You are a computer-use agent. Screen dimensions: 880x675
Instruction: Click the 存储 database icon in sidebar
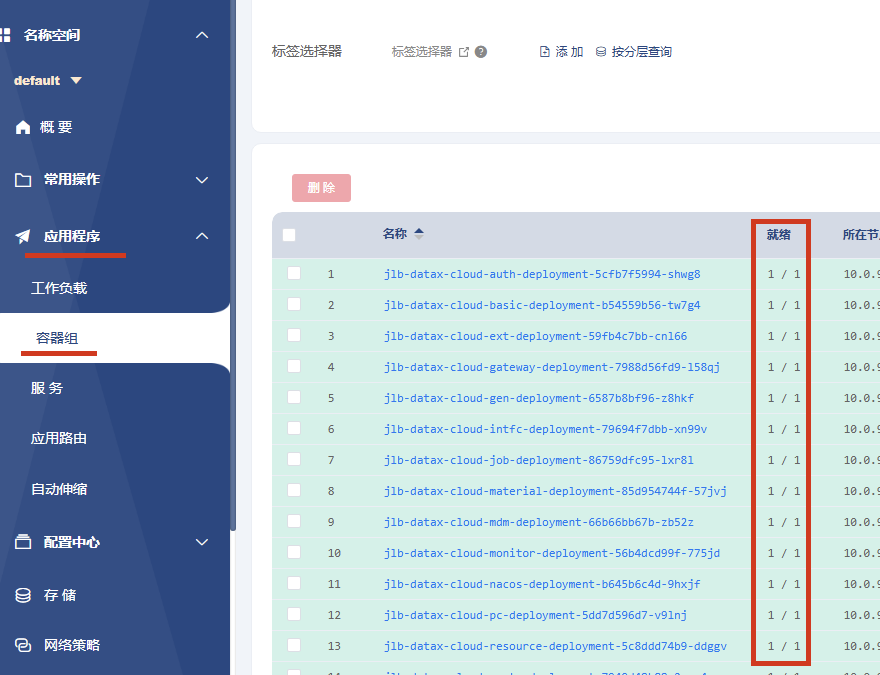pyautogui.click(x=23, y=595)
